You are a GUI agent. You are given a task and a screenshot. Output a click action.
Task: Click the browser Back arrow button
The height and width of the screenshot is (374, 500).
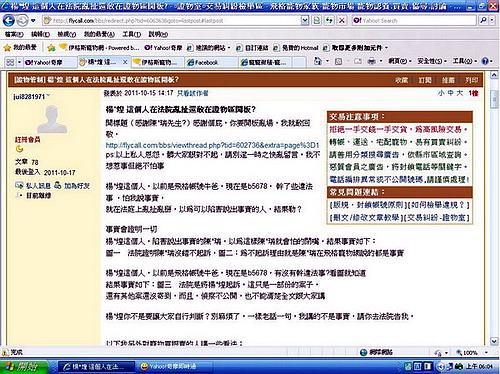(x=9, y=21)
